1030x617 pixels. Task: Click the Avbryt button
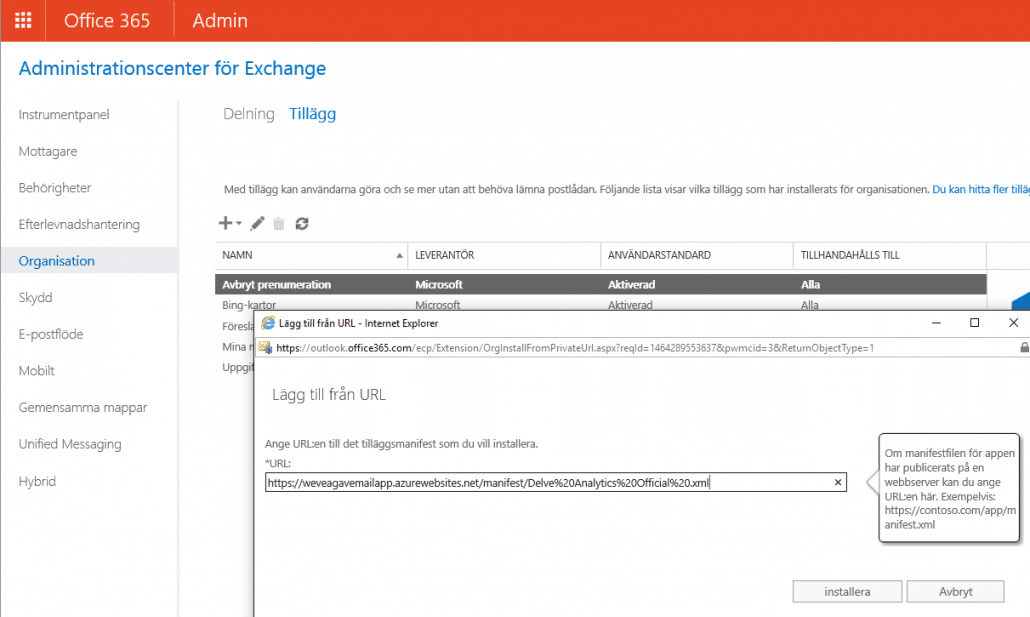point(955,592)
